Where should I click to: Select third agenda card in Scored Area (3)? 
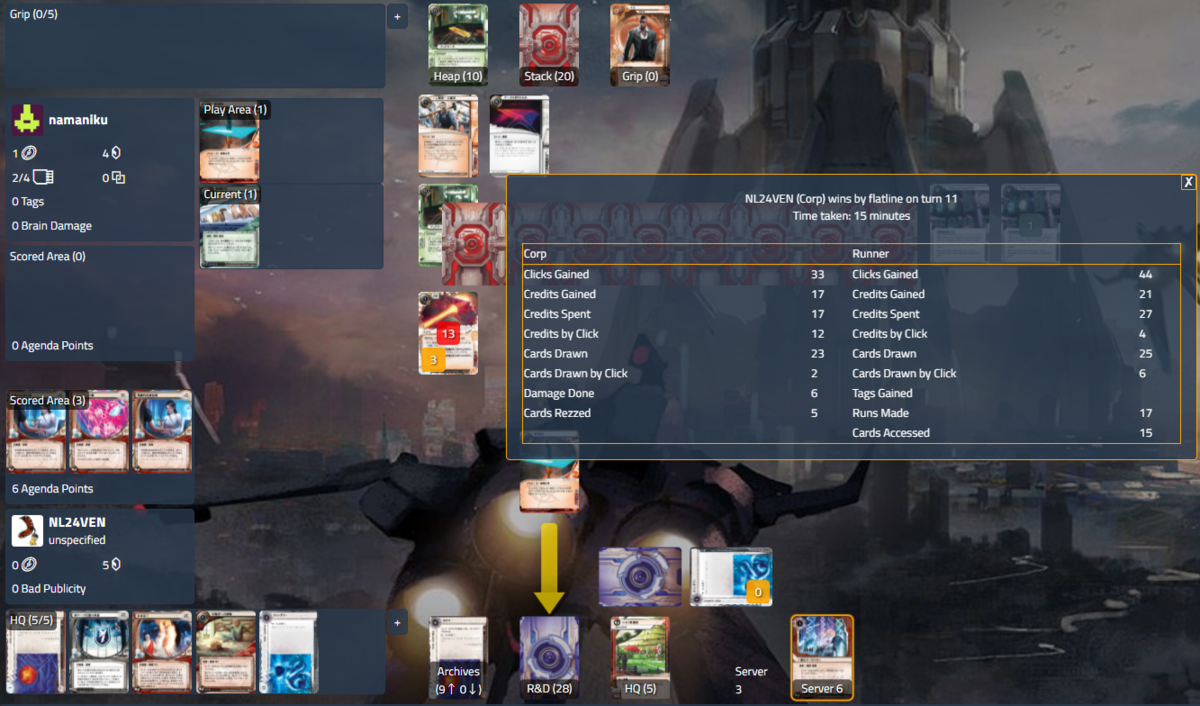coord(161,431)
